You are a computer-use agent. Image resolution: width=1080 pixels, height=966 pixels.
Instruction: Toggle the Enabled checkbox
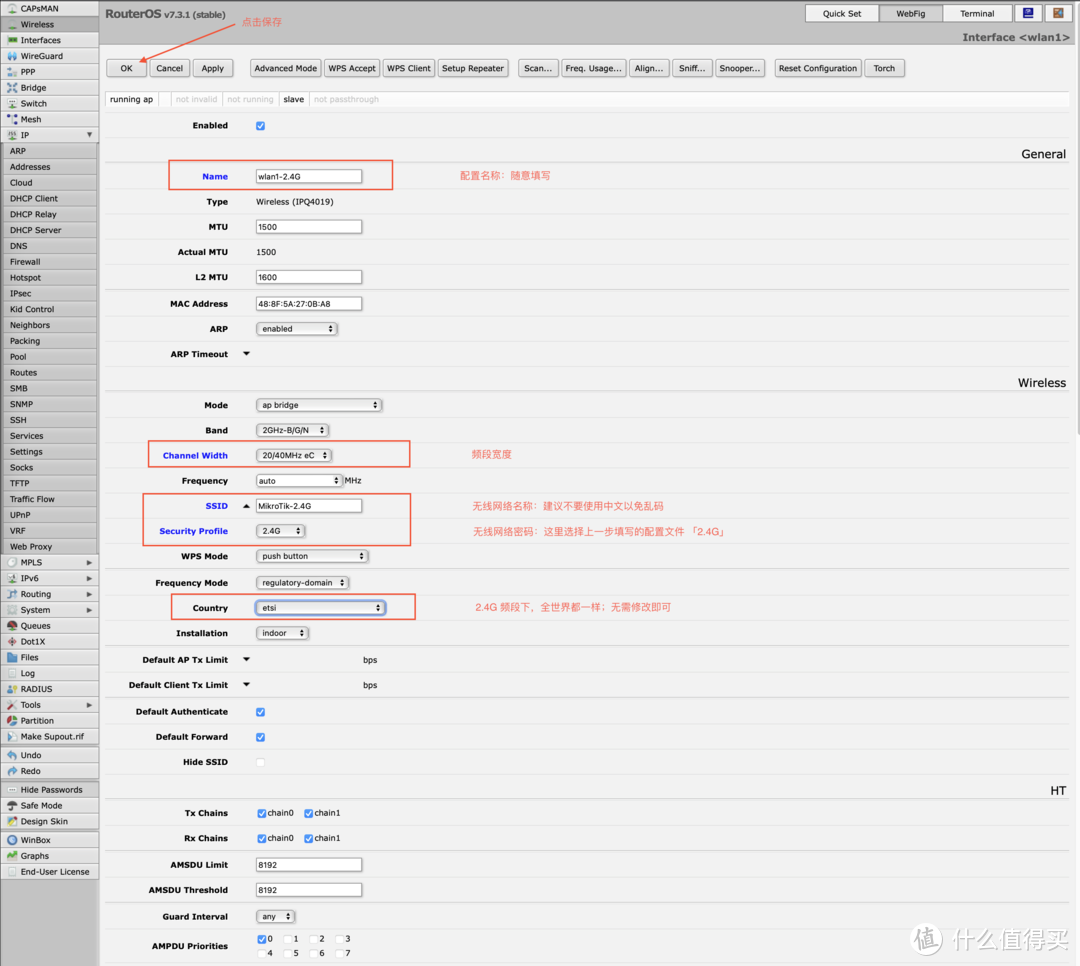pyautogui.click(x=261, y=126)
